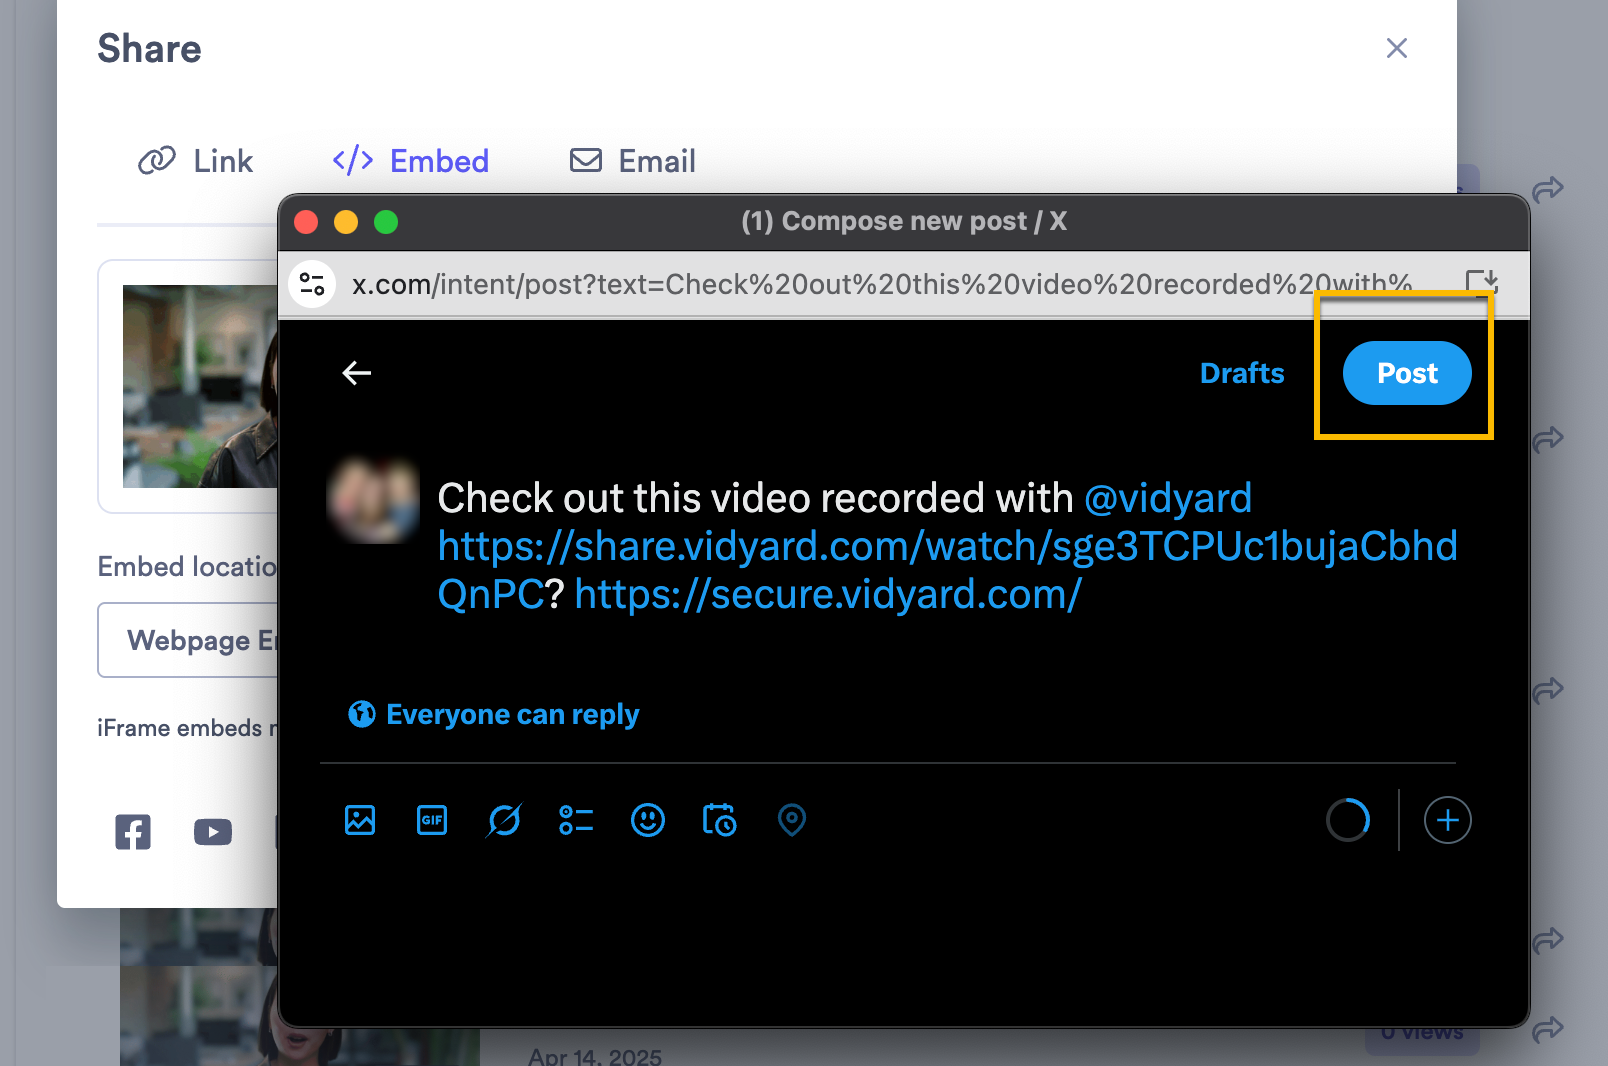Add another post with the plus icon

click(x=1447, y=820)
